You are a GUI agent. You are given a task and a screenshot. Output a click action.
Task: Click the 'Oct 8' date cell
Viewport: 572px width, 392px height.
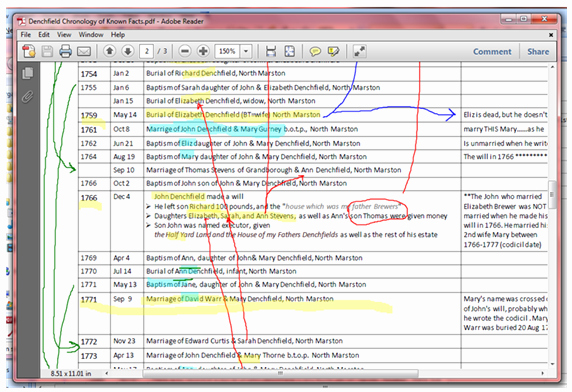pos(121,129)
